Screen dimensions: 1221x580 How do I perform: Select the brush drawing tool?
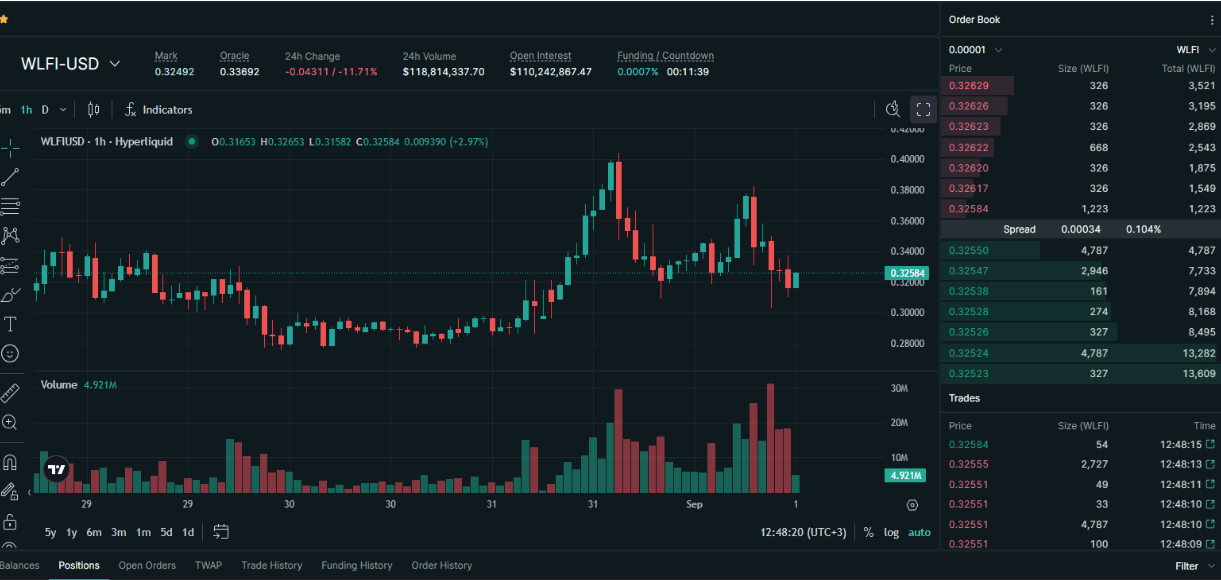pos(10,295)
